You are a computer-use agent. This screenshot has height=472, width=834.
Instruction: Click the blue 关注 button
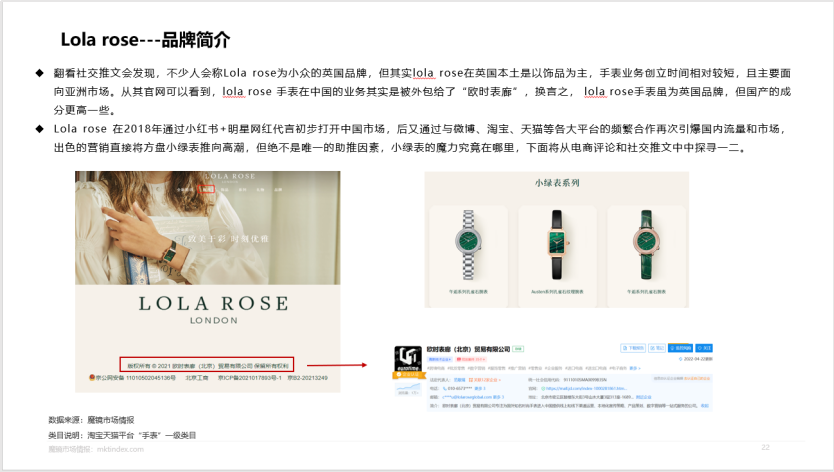pyautogui.click(x=704, y=348)
